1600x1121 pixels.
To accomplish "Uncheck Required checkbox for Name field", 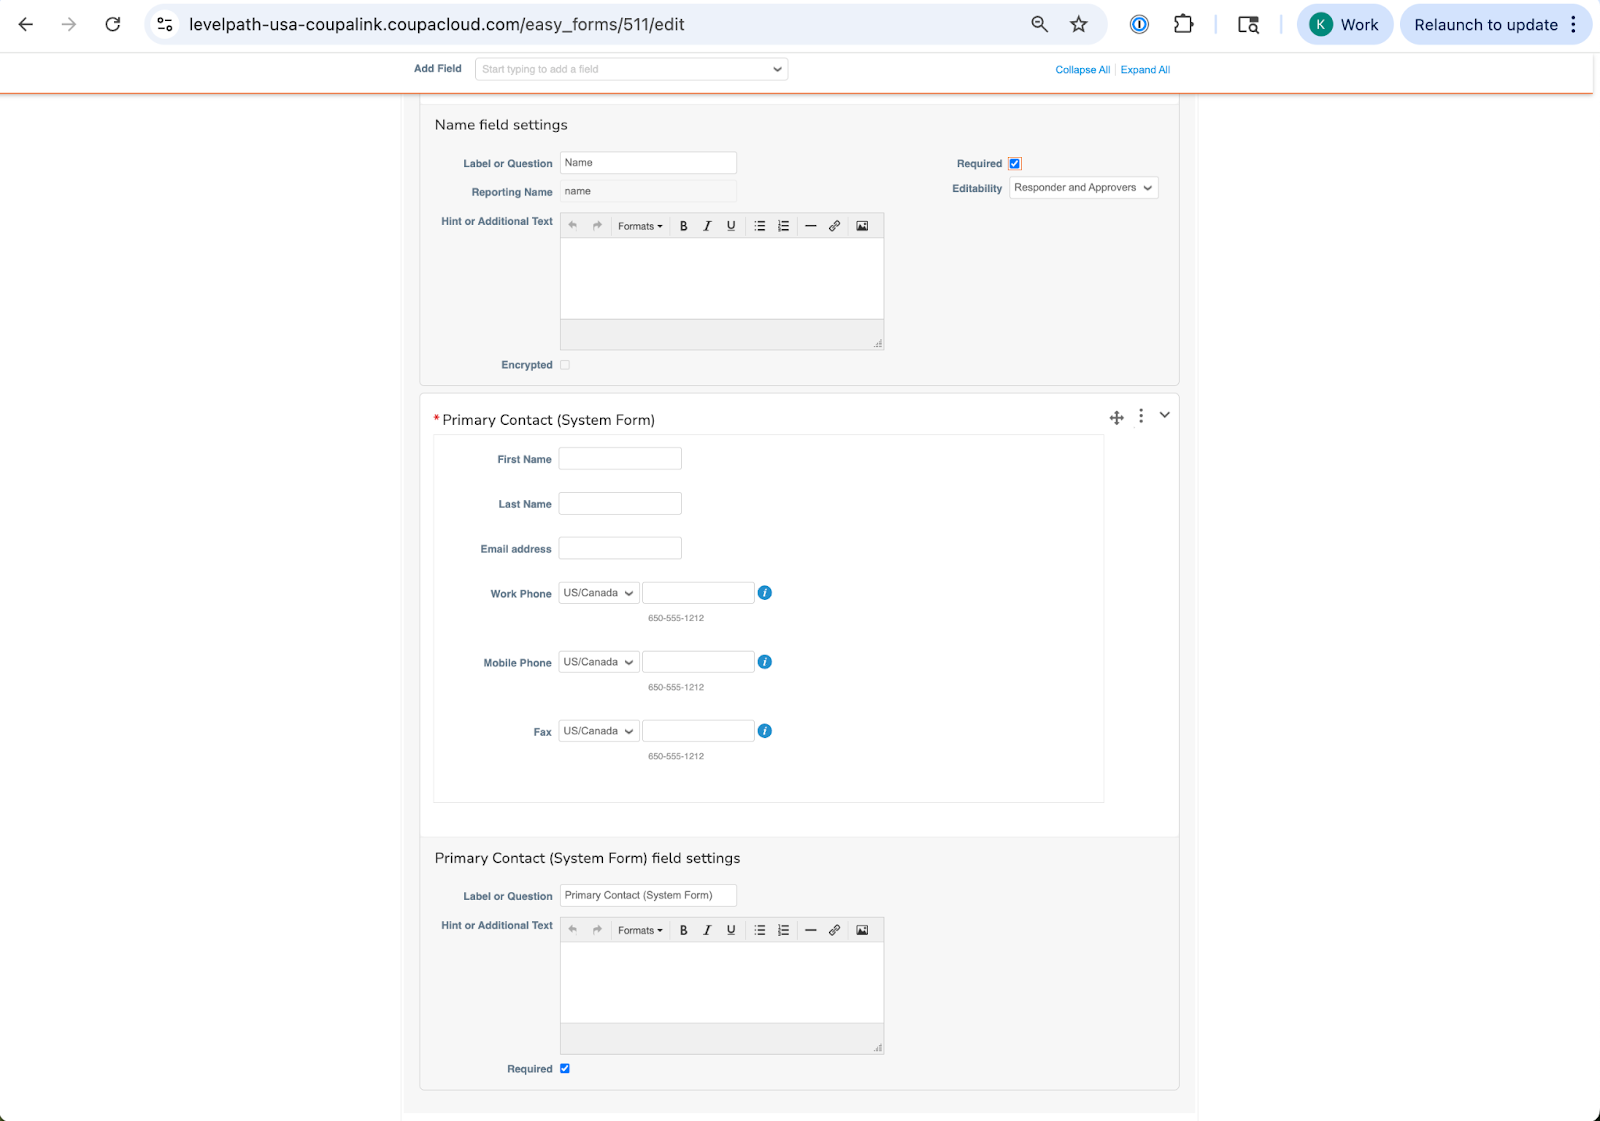I will point(1015,164).
